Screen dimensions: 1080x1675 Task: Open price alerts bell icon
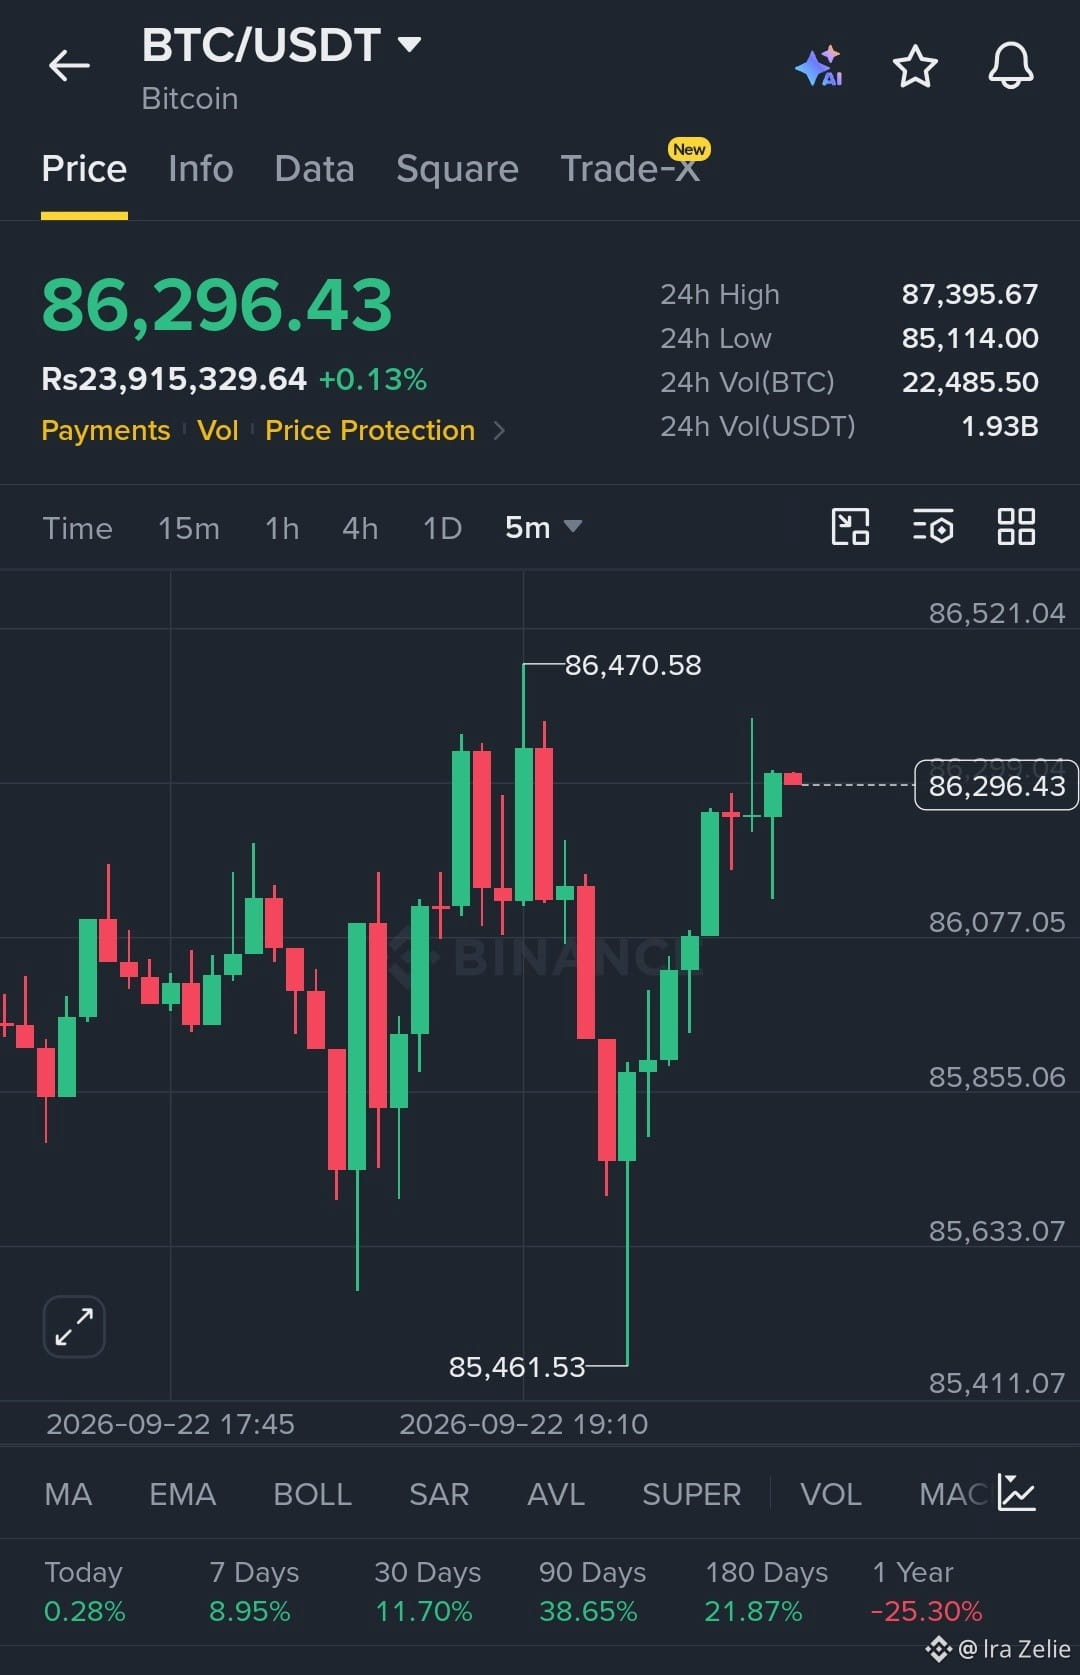pos(1011,66)
